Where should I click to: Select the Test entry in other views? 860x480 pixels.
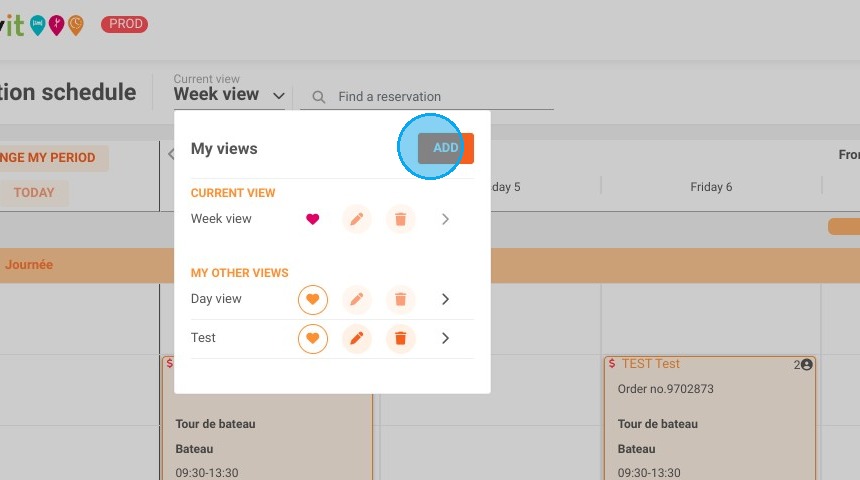click(203, 338)
